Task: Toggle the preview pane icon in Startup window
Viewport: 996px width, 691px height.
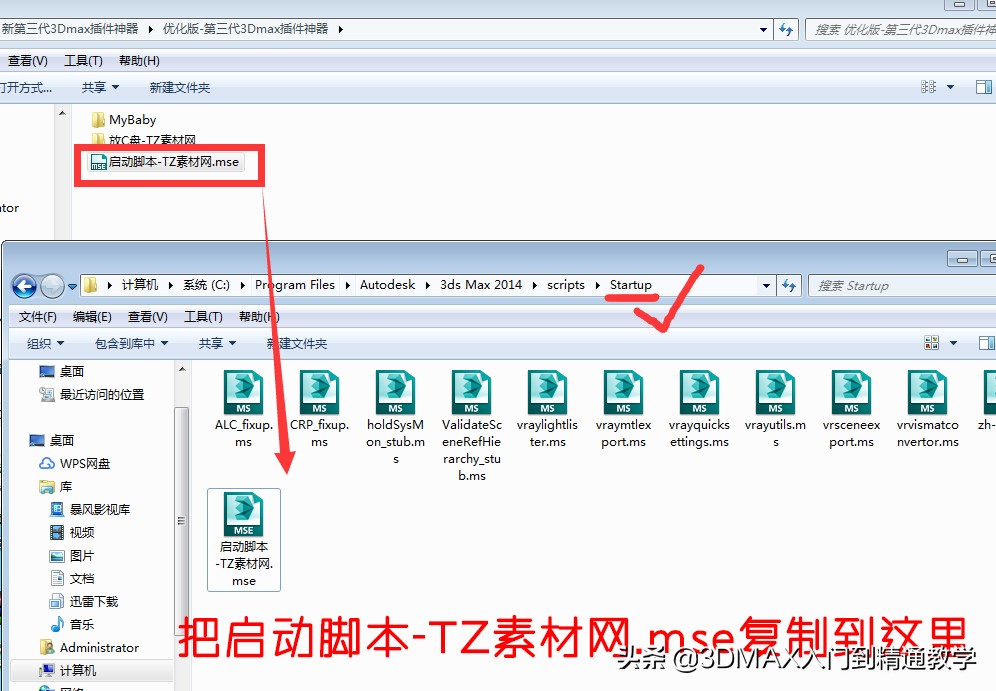Action: point(986,343)
